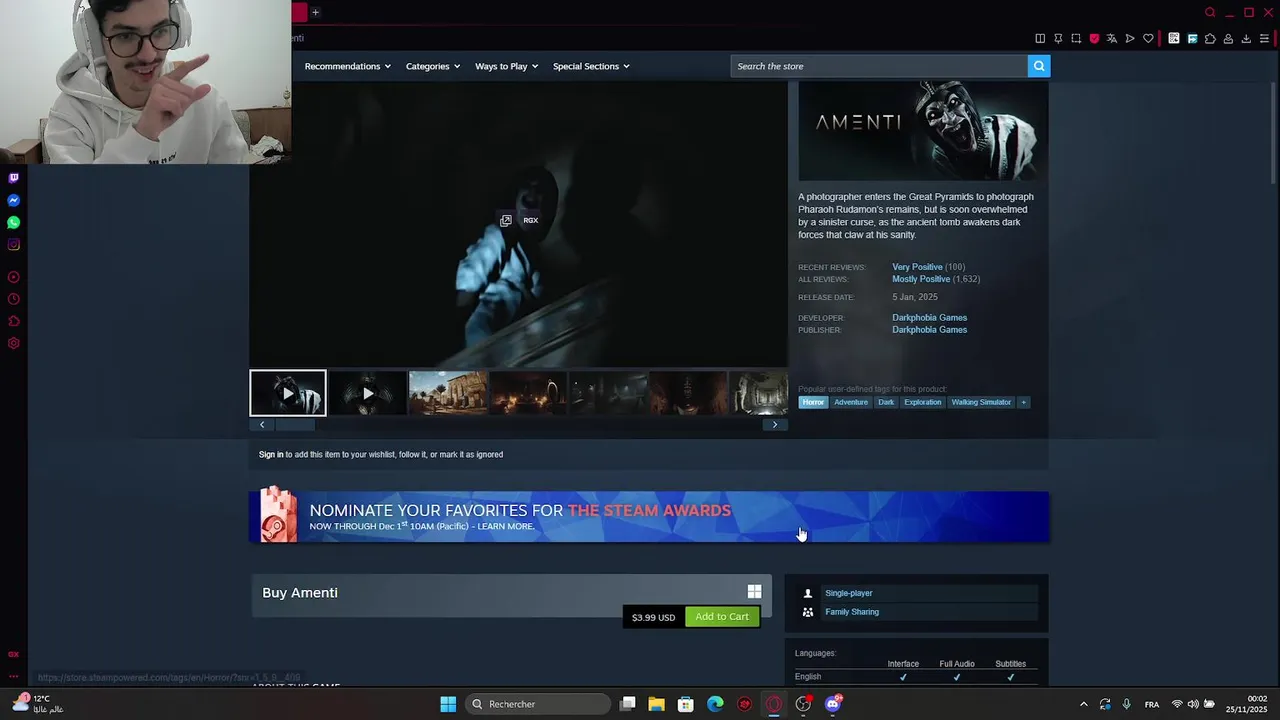Move media strip back with left arrow
Viewport: 1280px width, 720px height.
point(262,425)
